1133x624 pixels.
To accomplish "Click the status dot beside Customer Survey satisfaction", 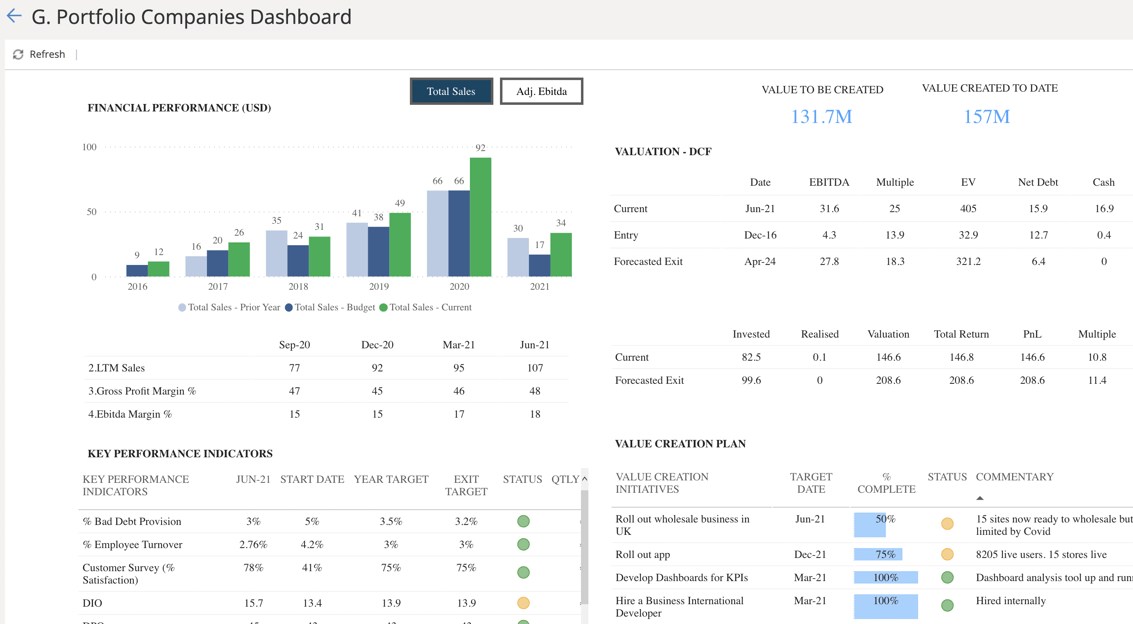I will 521,572.
